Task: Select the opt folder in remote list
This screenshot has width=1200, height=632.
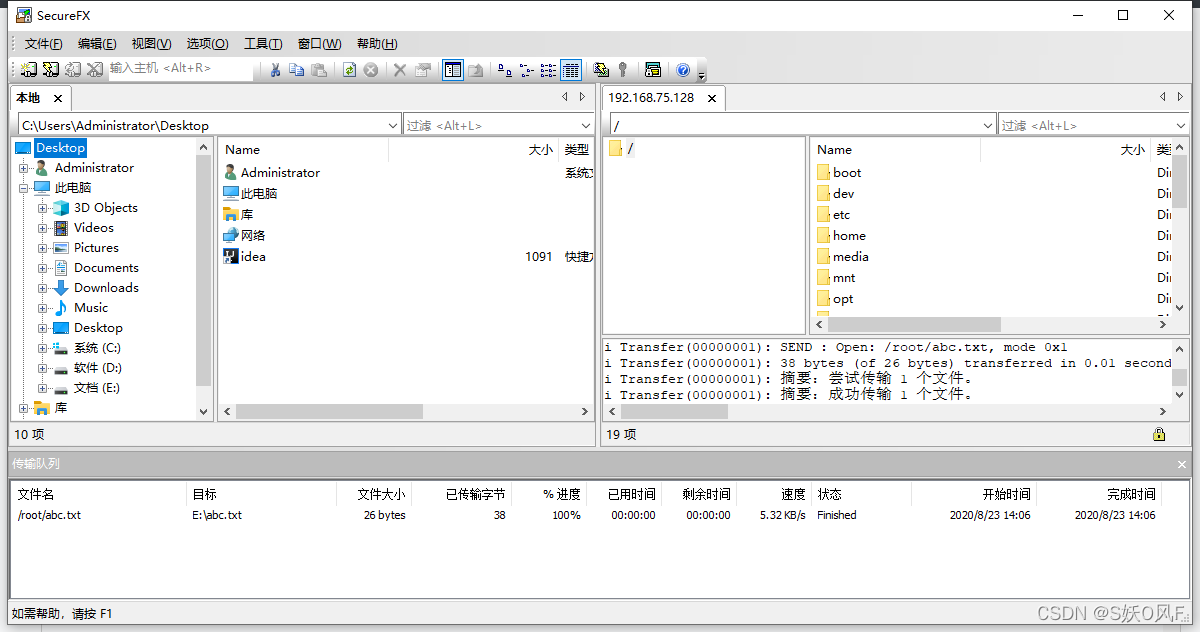Action: click(843, 299)
